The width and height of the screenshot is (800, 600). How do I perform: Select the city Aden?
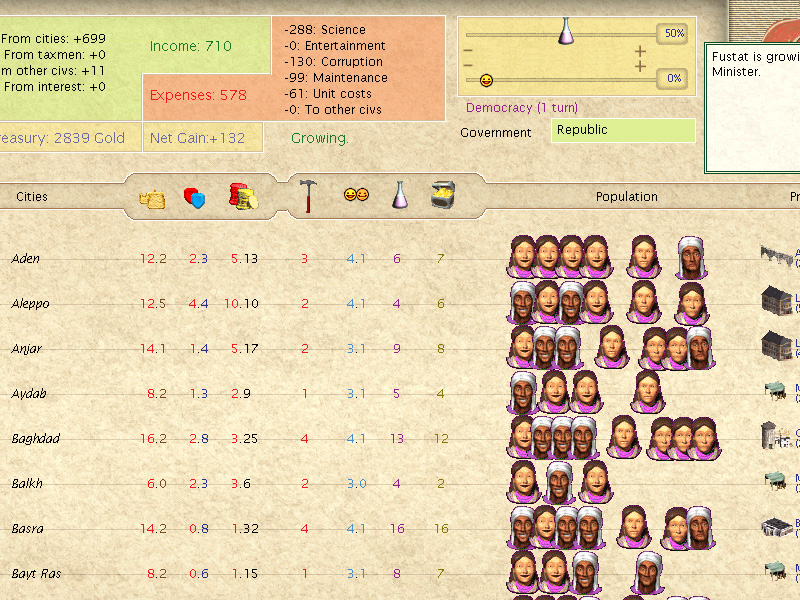[26, 259]
